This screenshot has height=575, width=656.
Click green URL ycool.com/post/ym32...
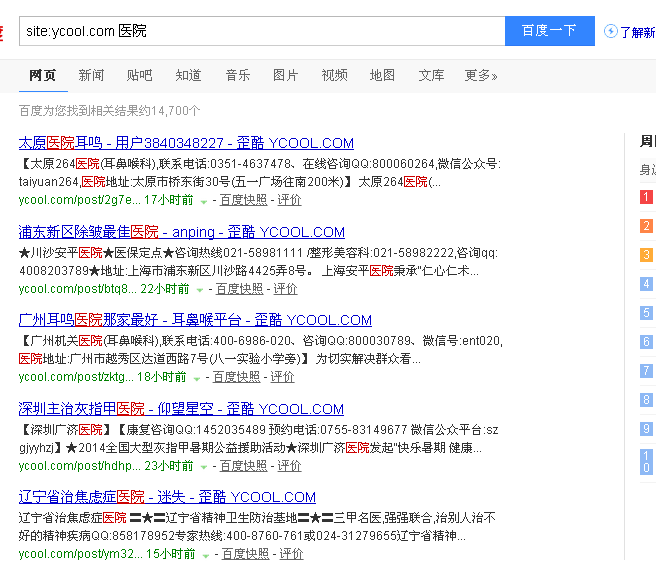click(x=80, y=554)
